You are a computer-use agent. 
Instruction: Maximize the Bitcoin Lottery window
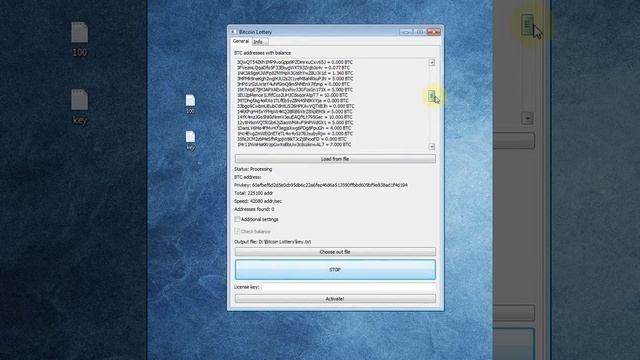[x=420, y=32]
